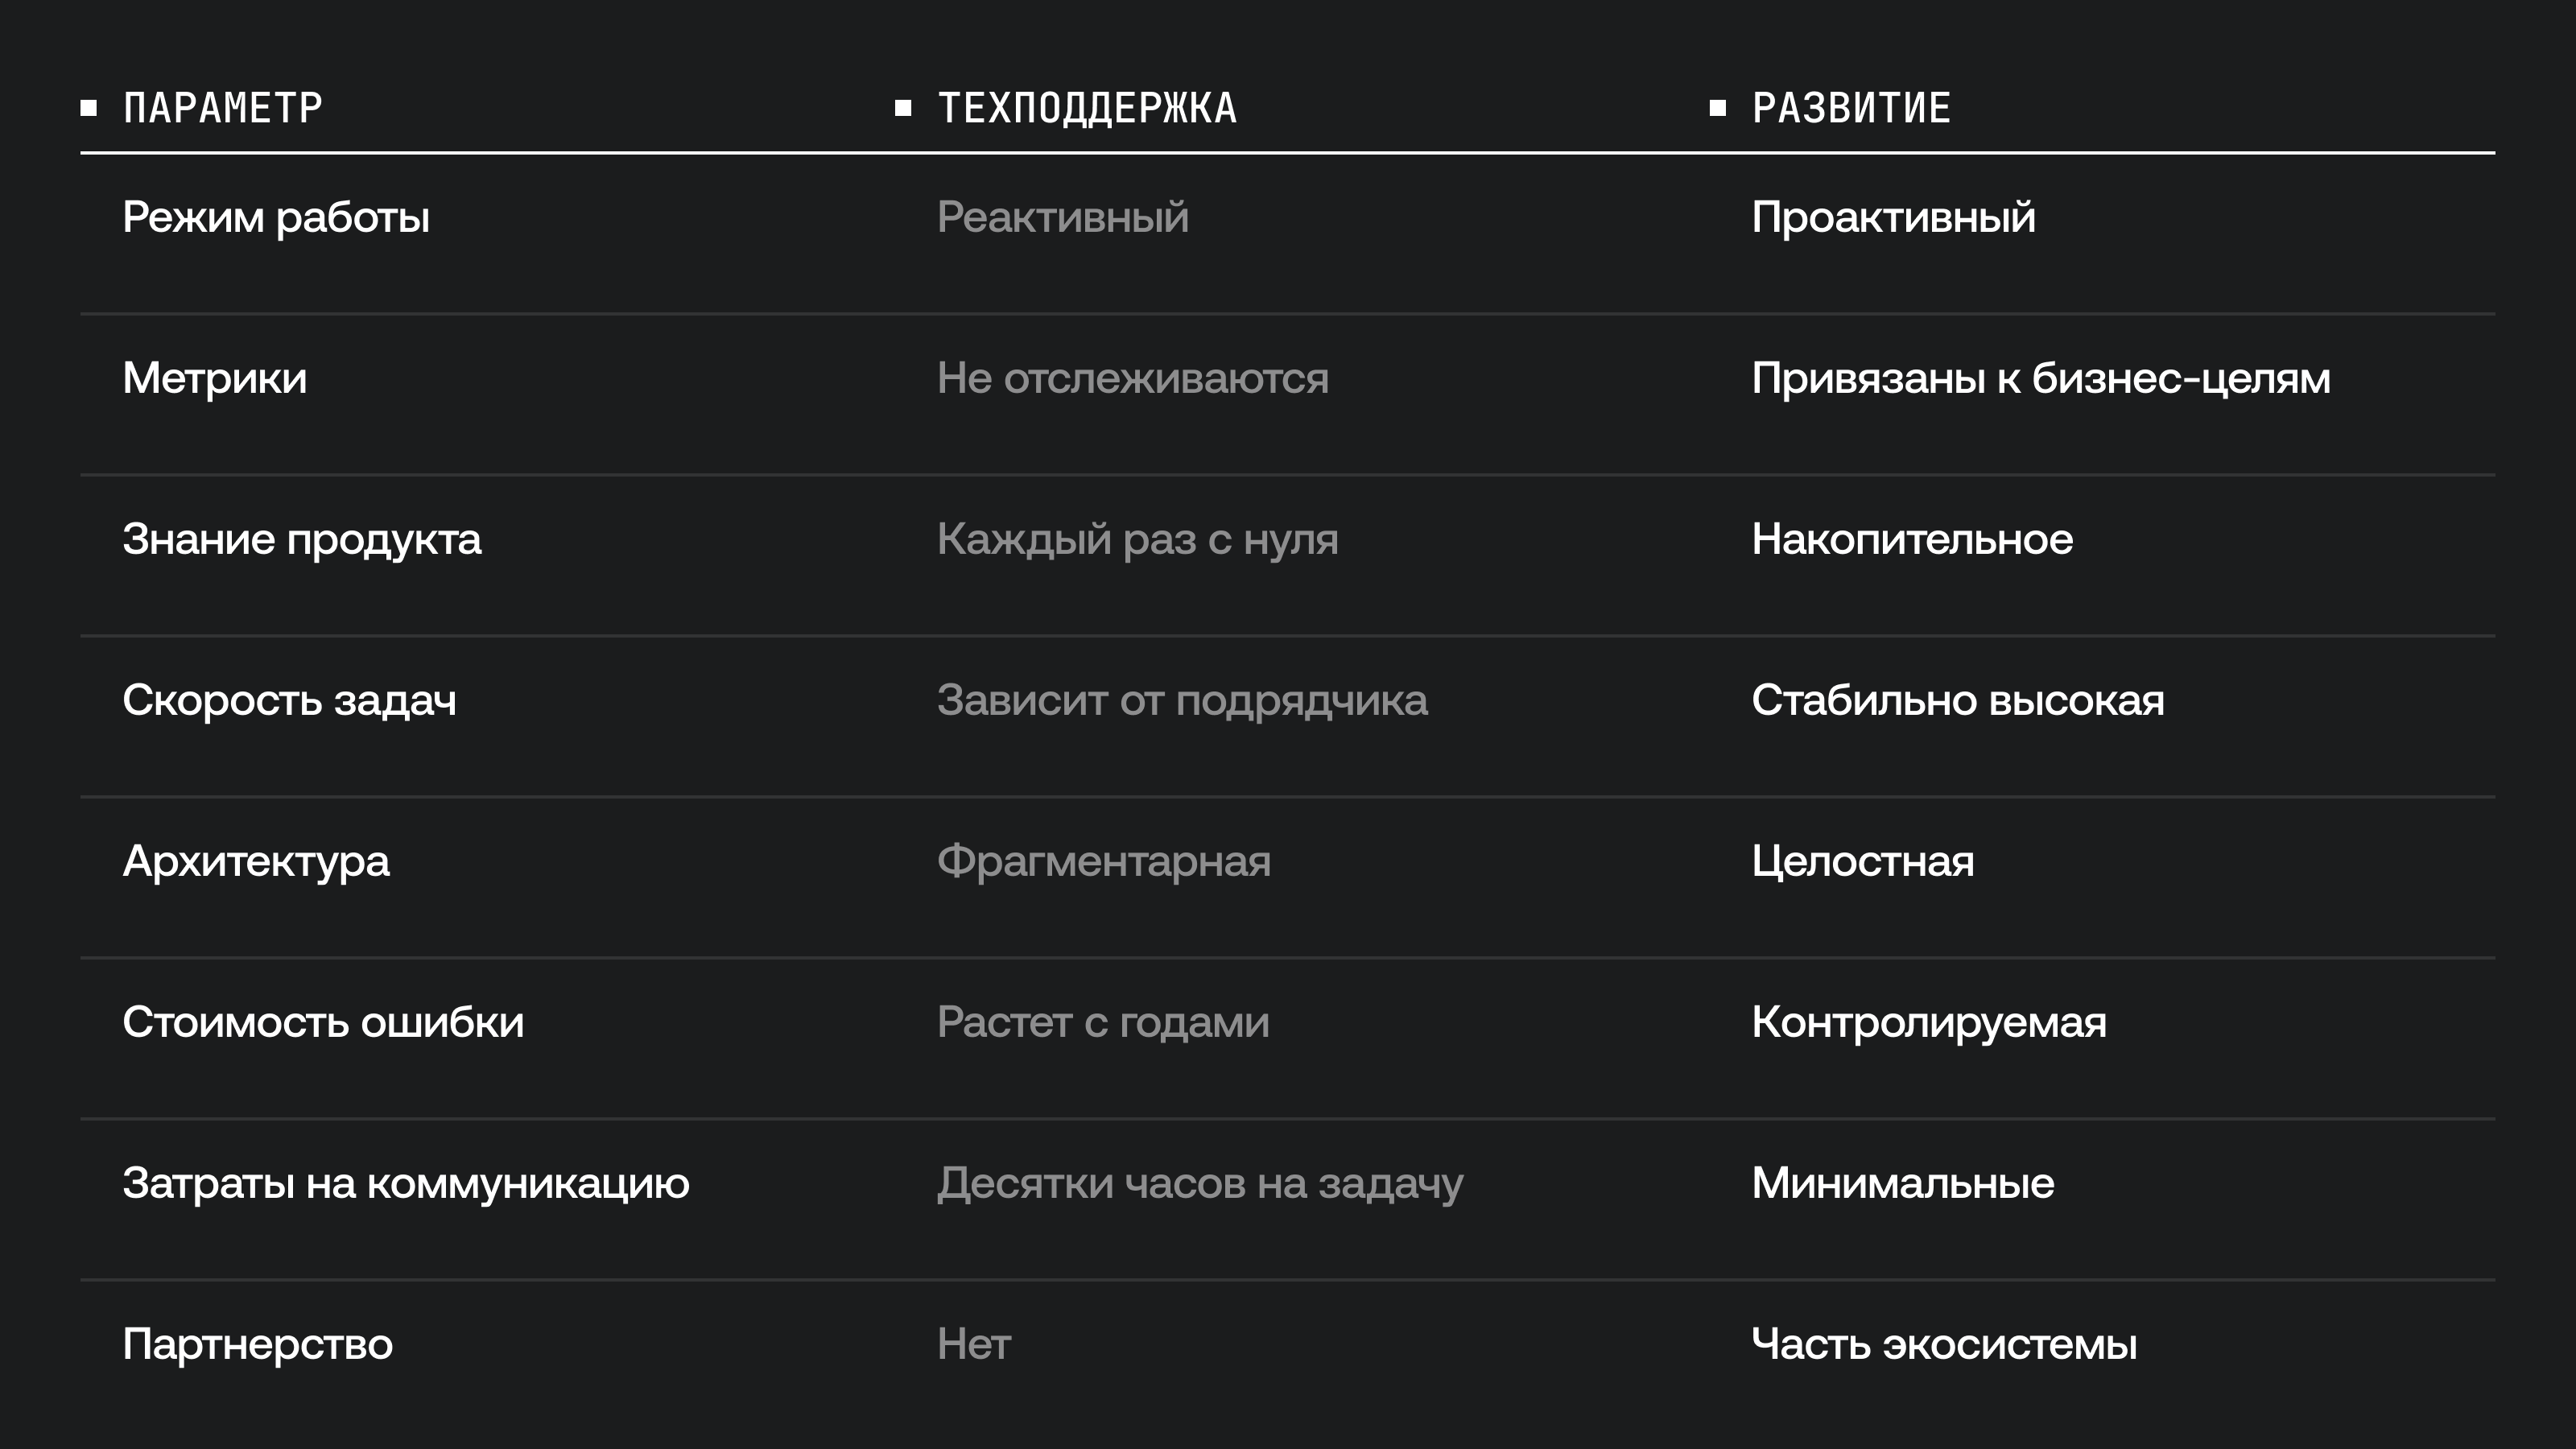Click the Стабильно высокая cell
This screenshot has width=2576, height=1449.
coord(1958,700)
